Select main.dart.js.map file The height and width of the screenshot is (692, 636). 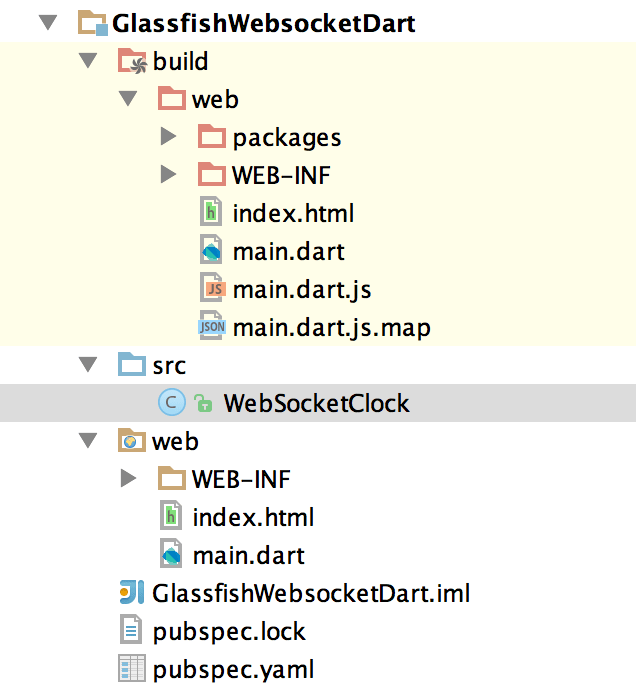(331, 327)
